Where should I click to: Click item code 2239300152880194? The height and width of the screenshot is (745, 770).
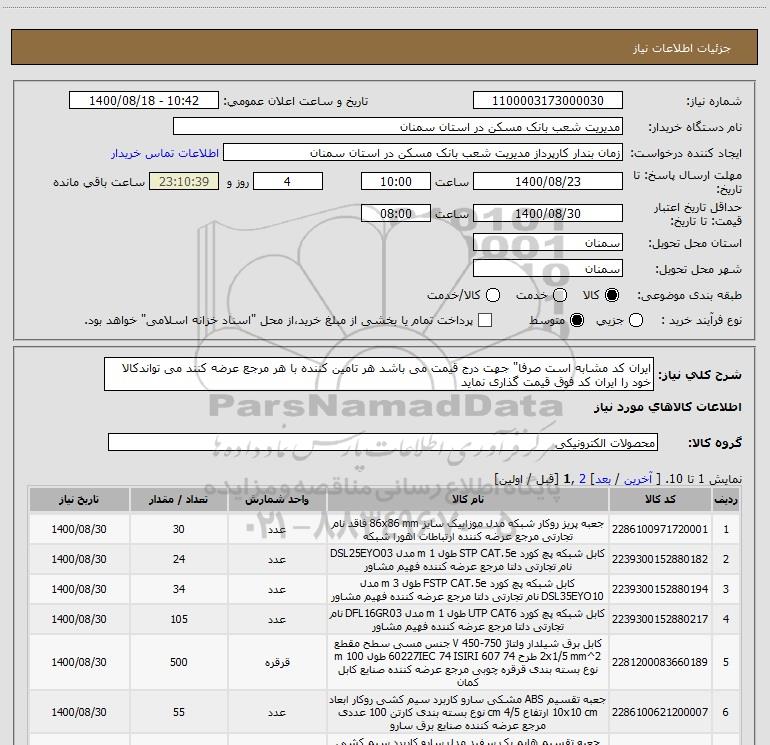(660, 589)
